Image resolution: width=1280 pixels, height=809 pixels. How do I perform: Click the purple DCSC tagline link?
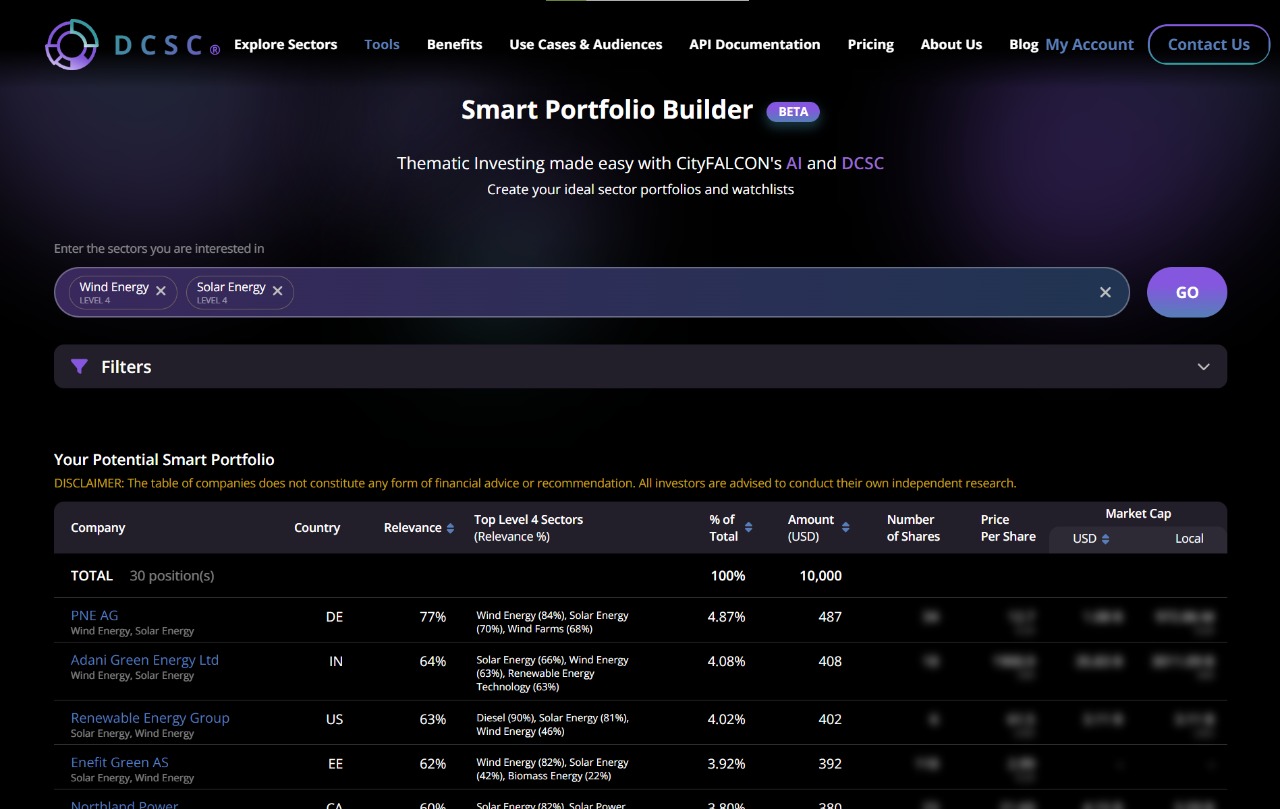coord(863,163)
